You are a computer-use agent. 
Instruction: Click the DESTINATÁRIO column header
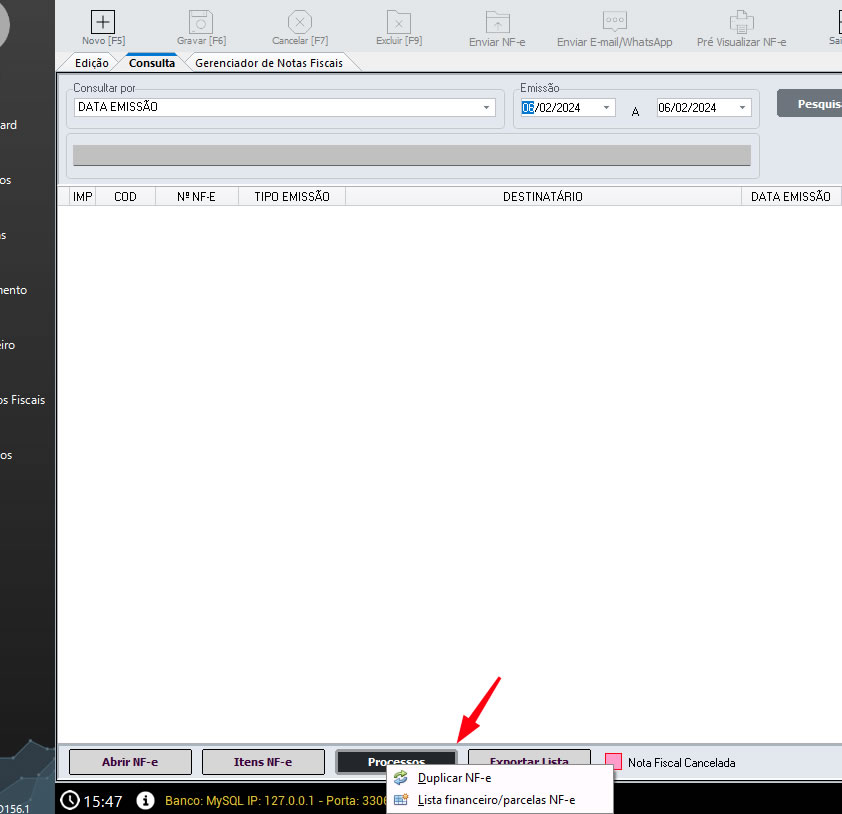pos(542,197)
